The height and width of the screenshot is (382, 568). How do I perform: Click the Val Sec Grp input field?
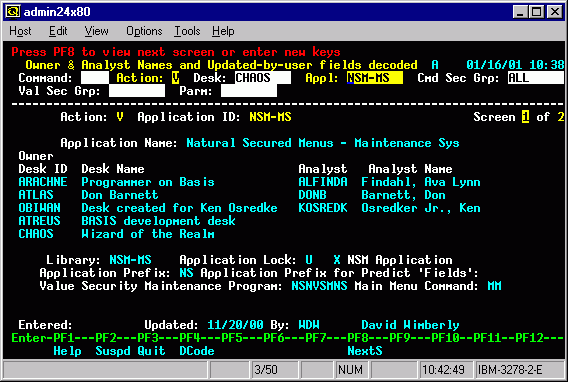coord(137,91)
